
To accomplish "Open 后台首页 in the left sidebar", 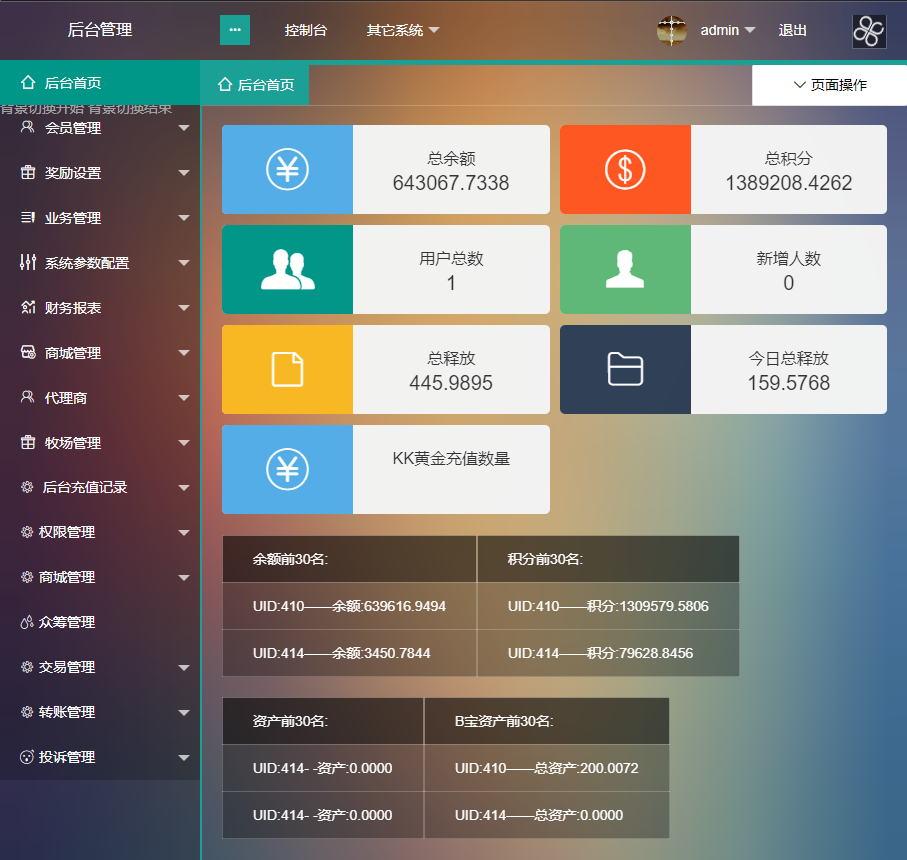I will 72,83.
